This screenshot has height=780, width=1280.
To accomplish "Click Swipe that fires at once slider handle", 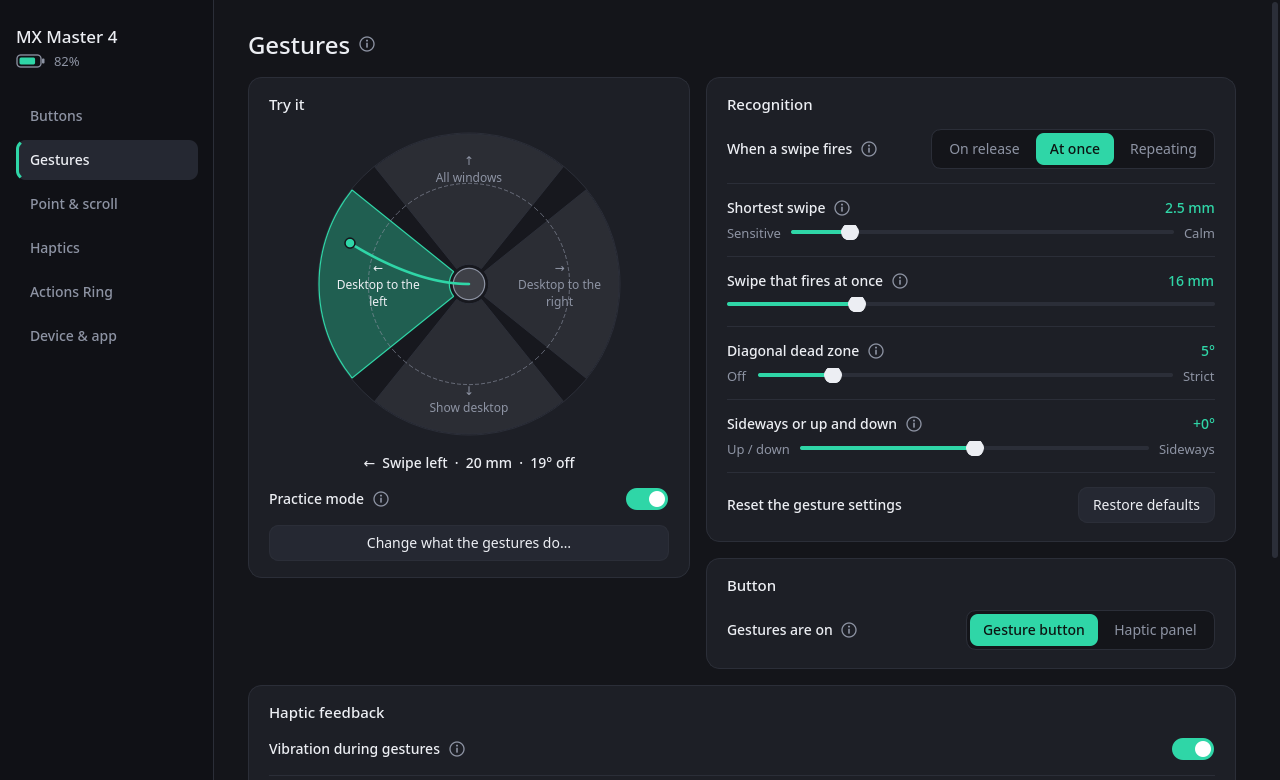I will (857, 304).
